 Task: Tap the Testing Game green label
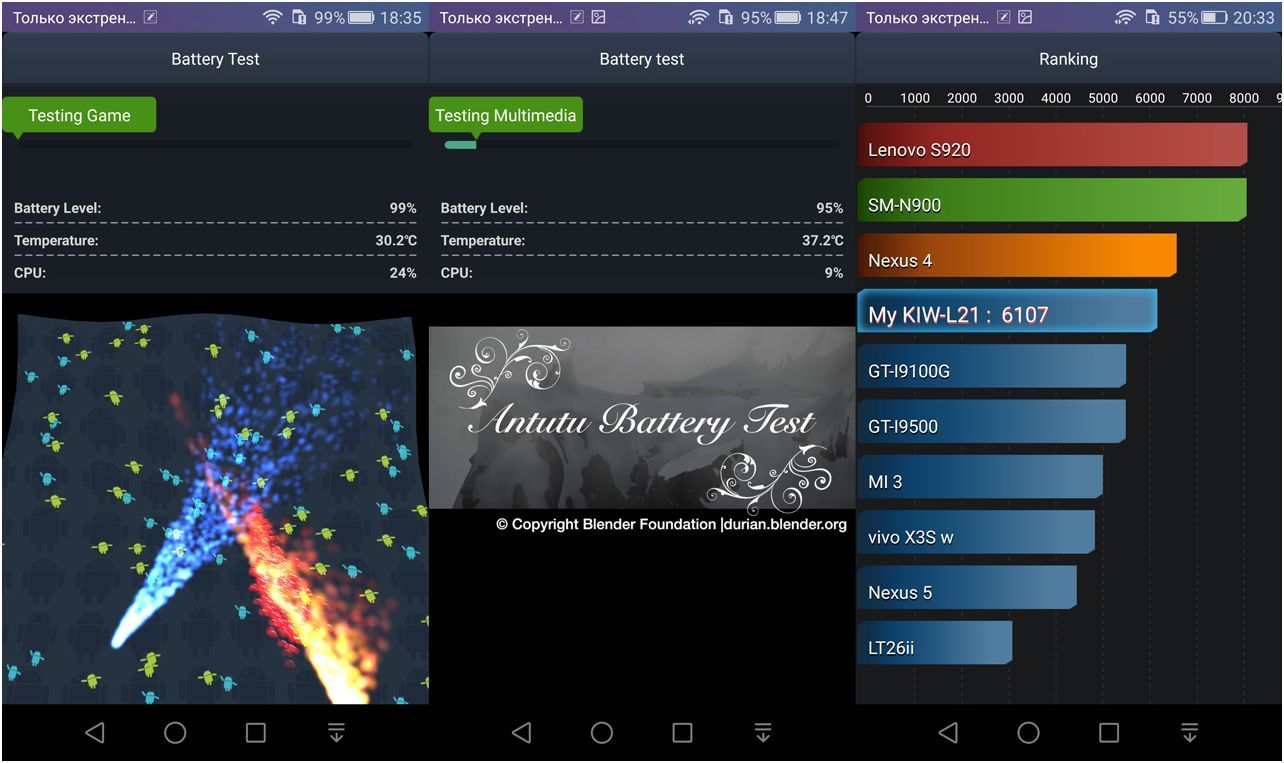pyautogui.click(x=79, y=115)
